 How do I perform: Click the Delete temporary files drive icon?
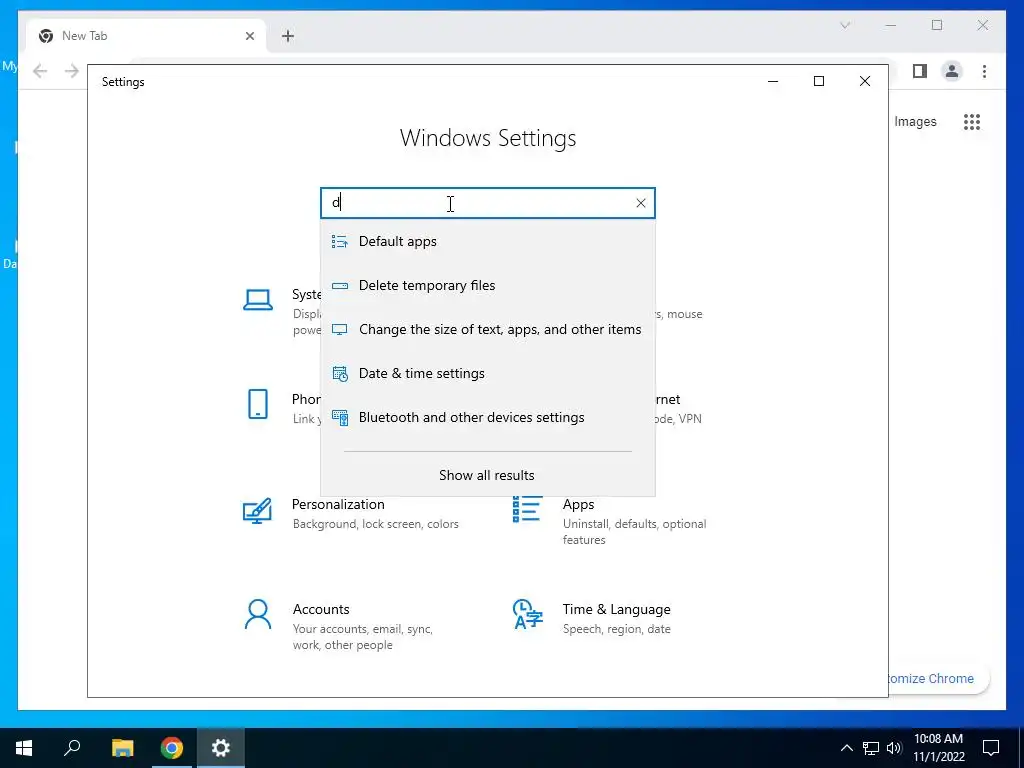point(340,285)
